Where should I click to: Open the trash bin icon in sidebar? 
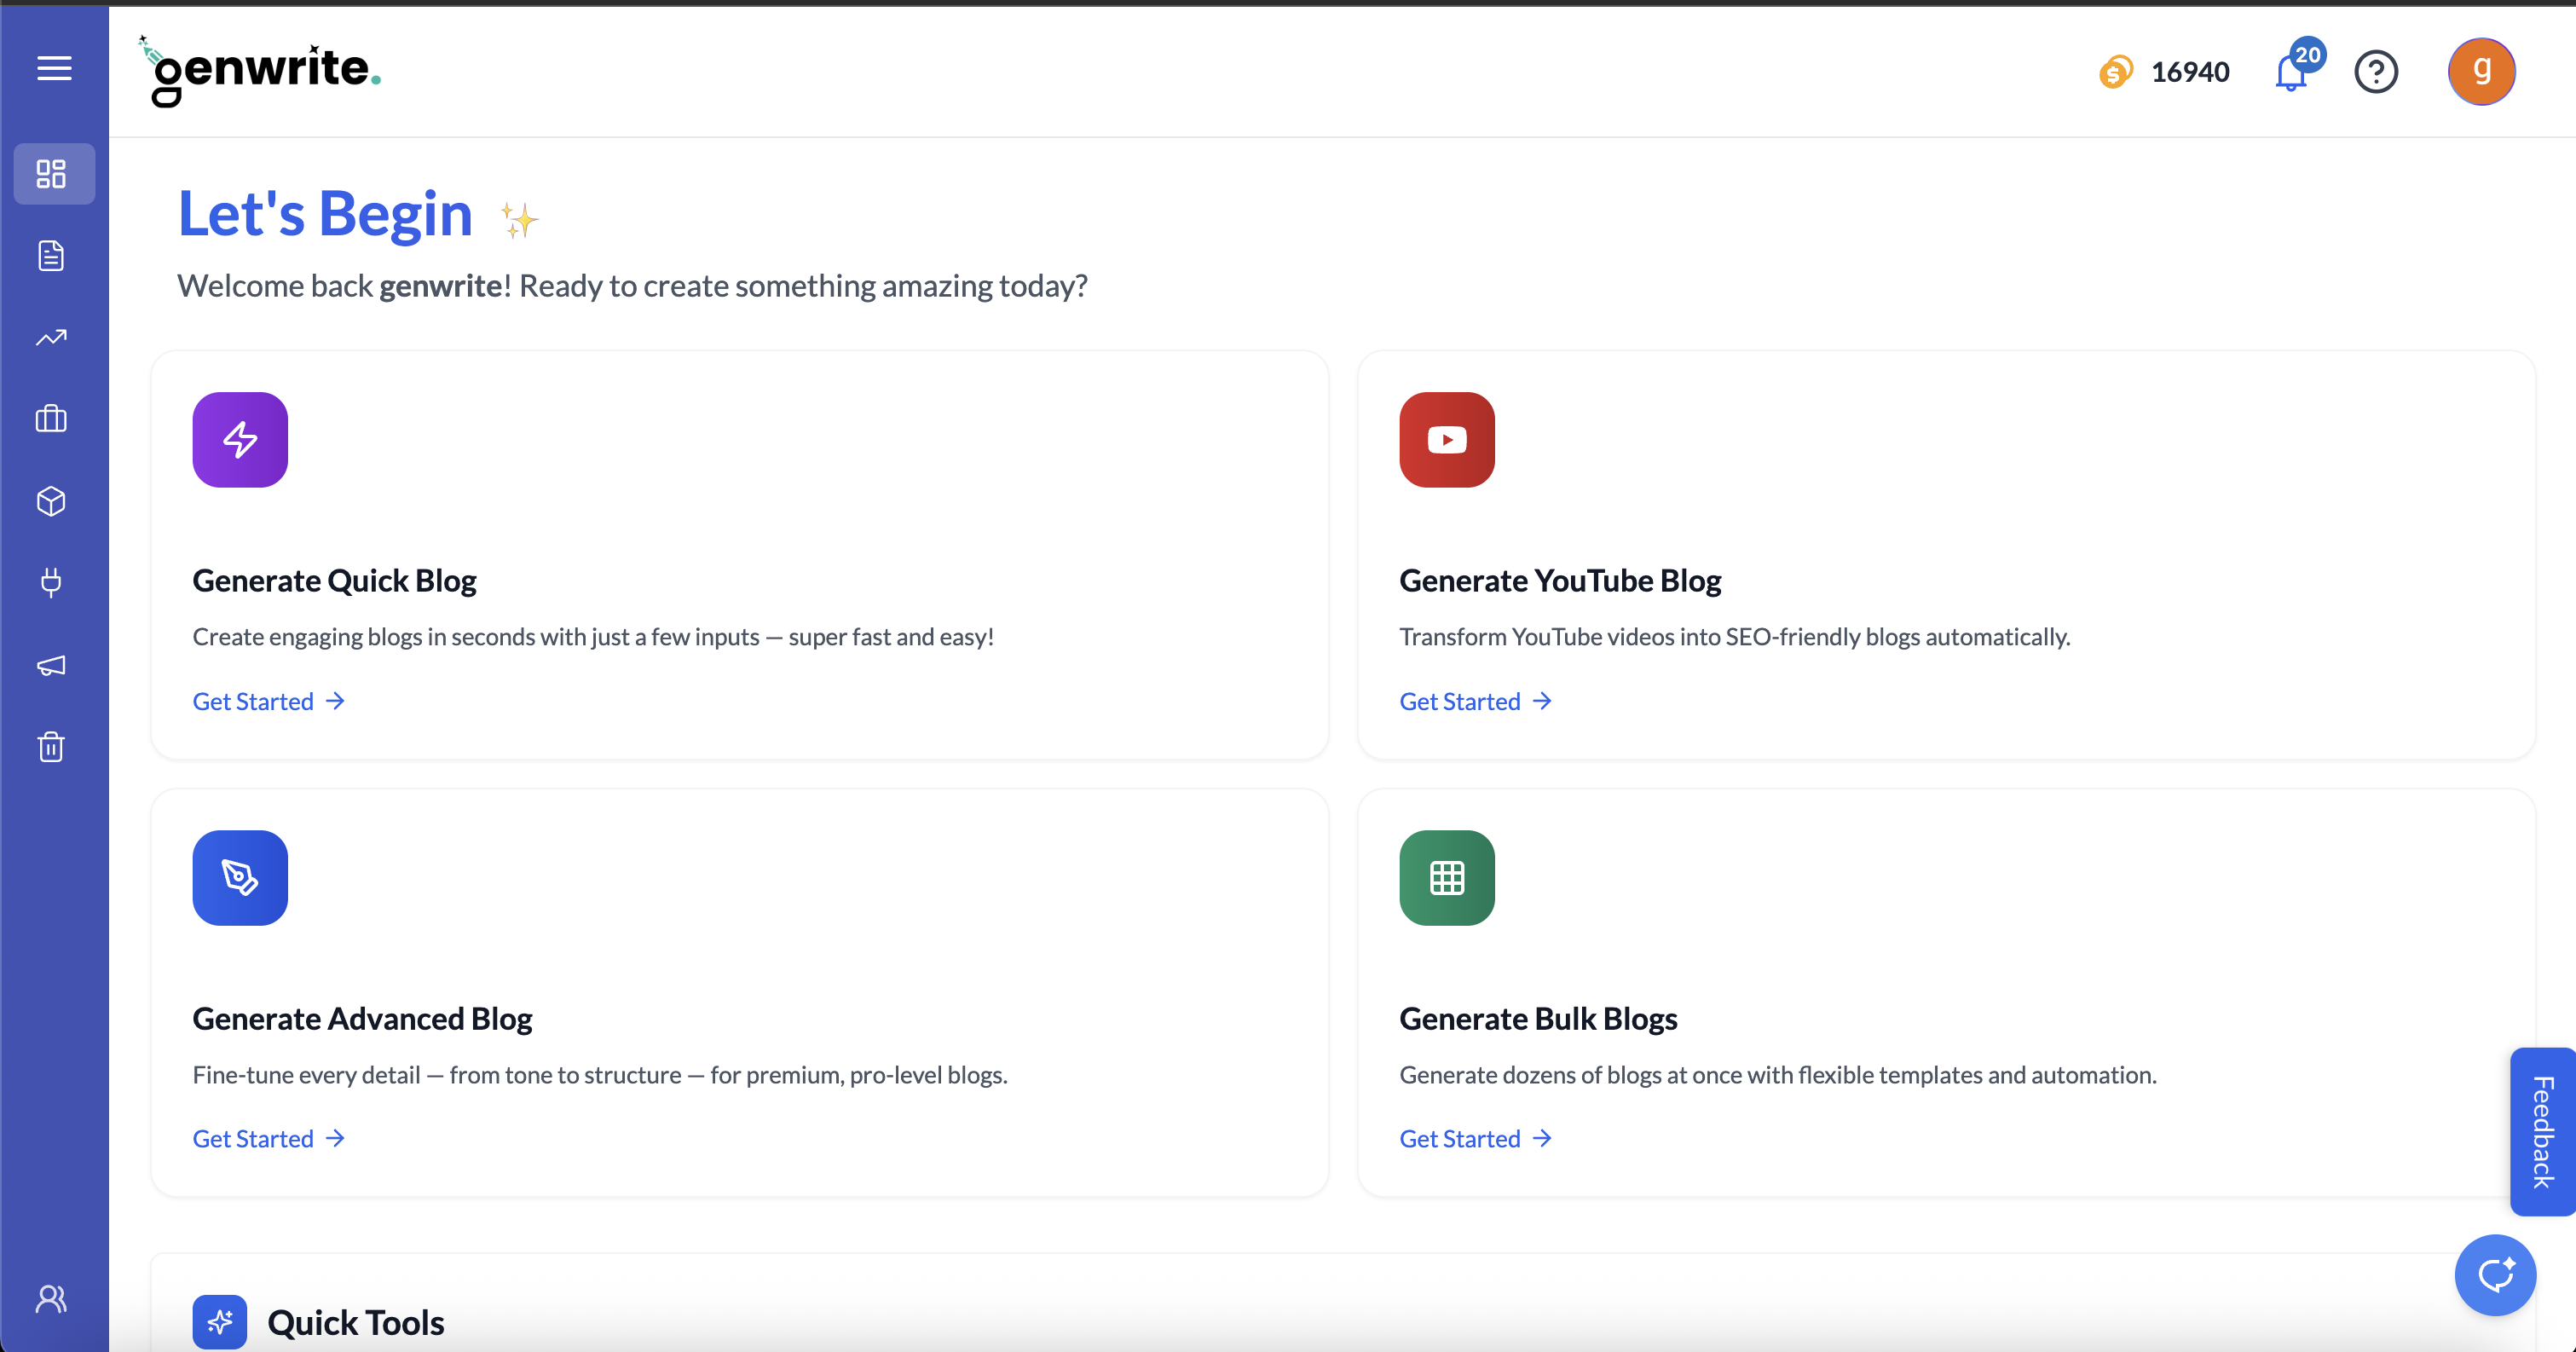pos(52,746)
